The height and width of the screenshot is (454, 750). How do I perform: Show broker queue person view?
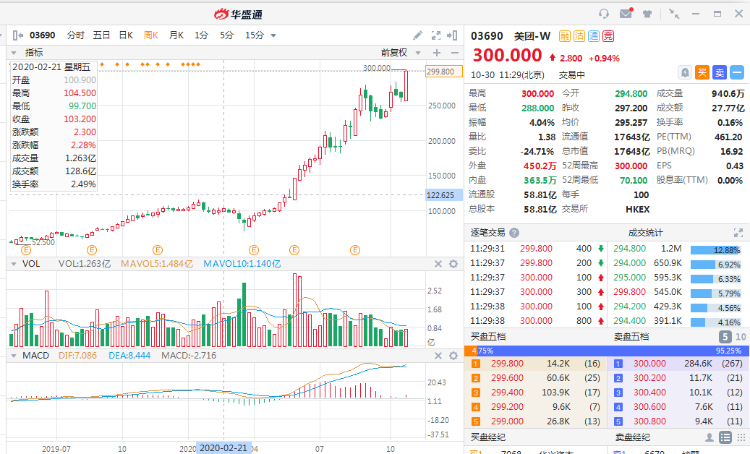[x=709, y=437]
